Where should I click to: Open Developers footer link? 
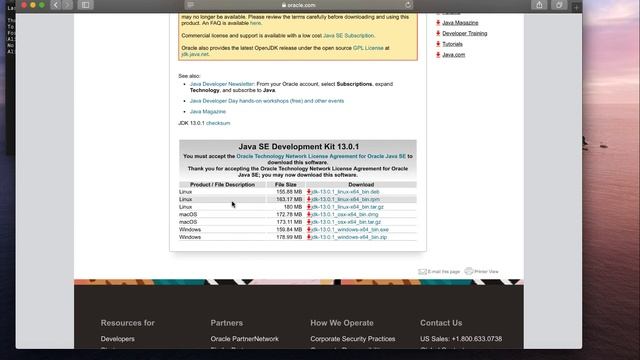click(118, 339)
